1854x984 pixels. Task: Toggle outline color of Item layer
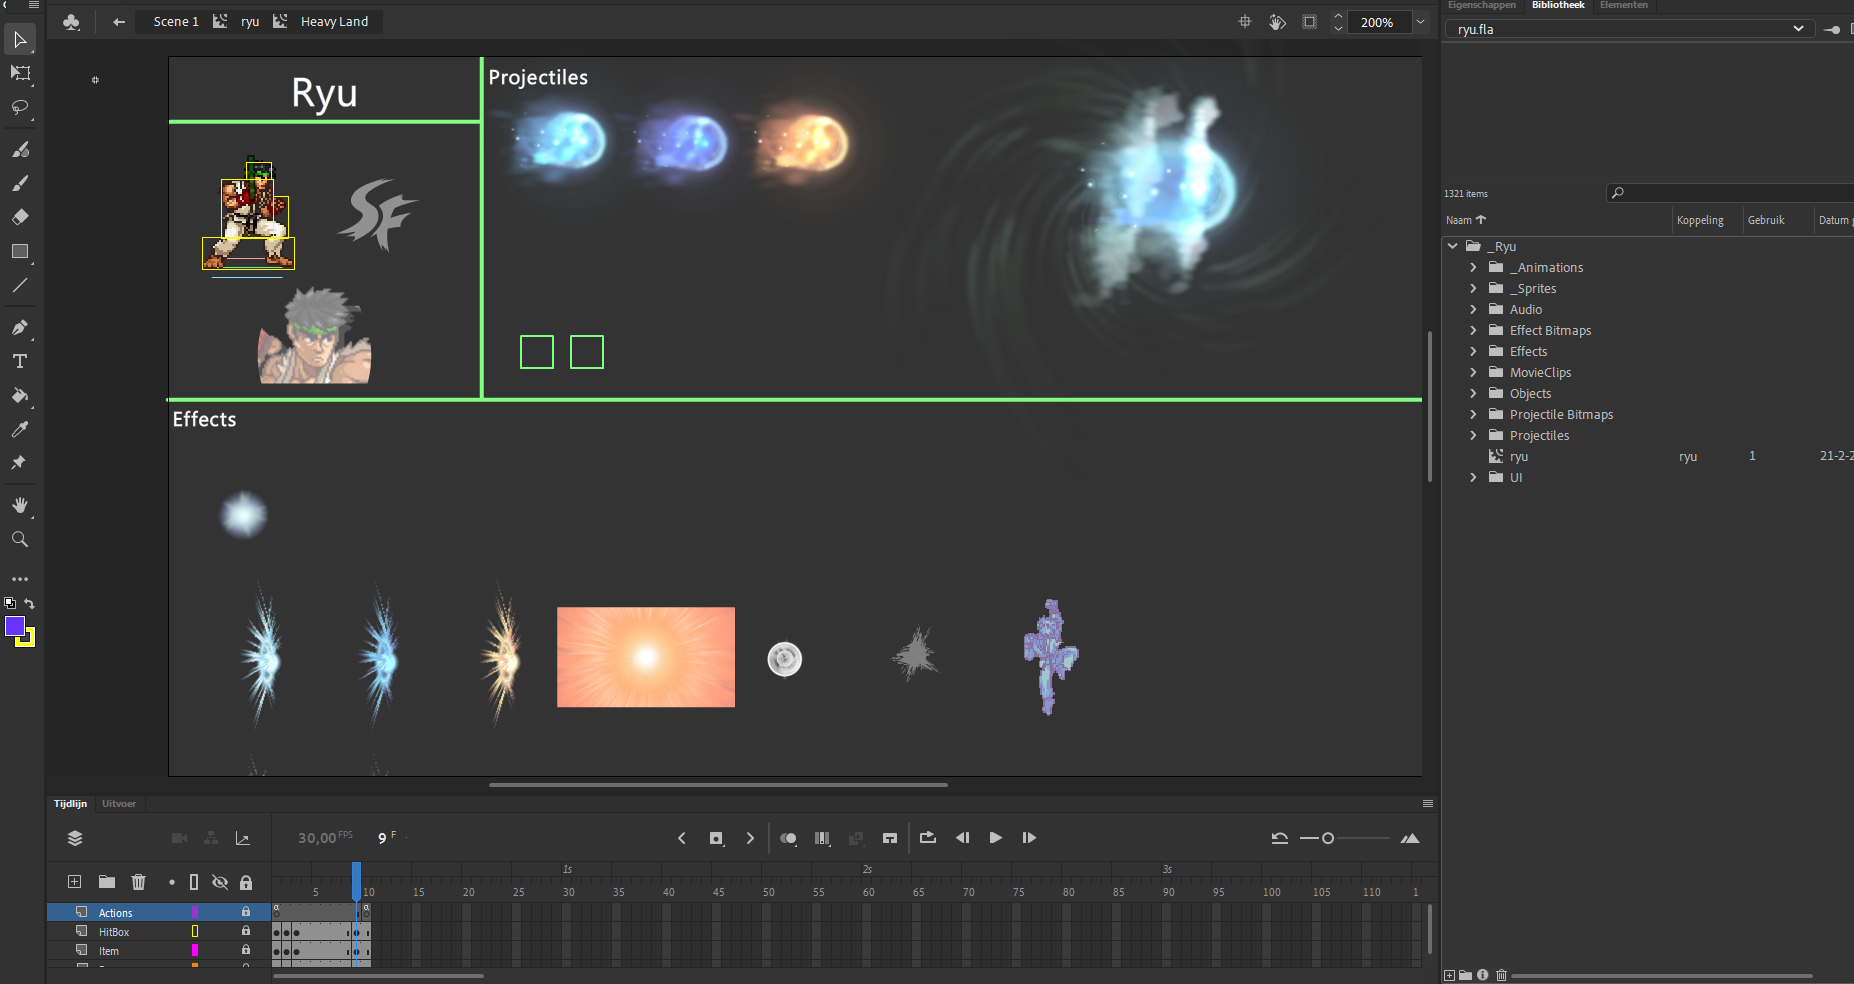click(195, 950)
